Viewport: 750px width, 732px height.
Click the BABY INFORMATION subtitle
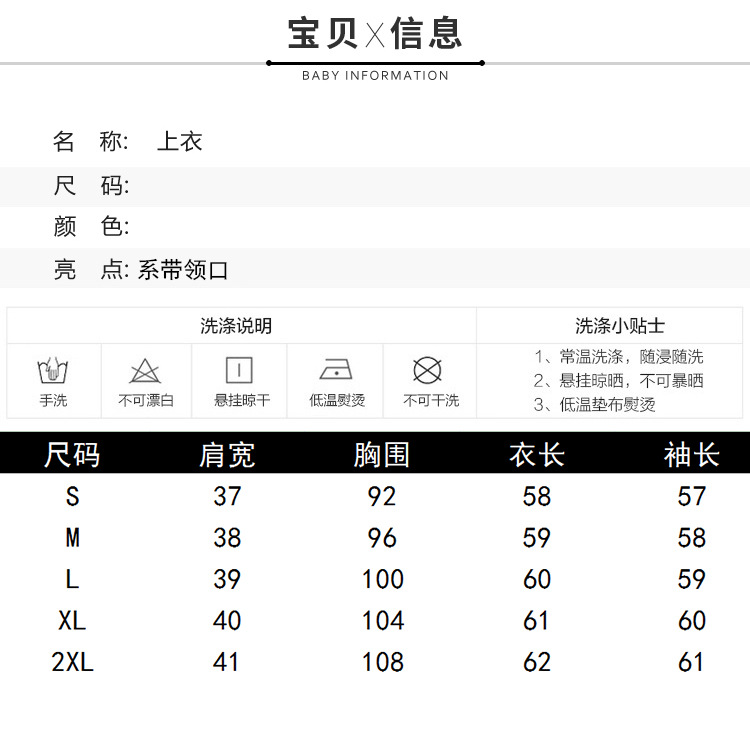375,76
